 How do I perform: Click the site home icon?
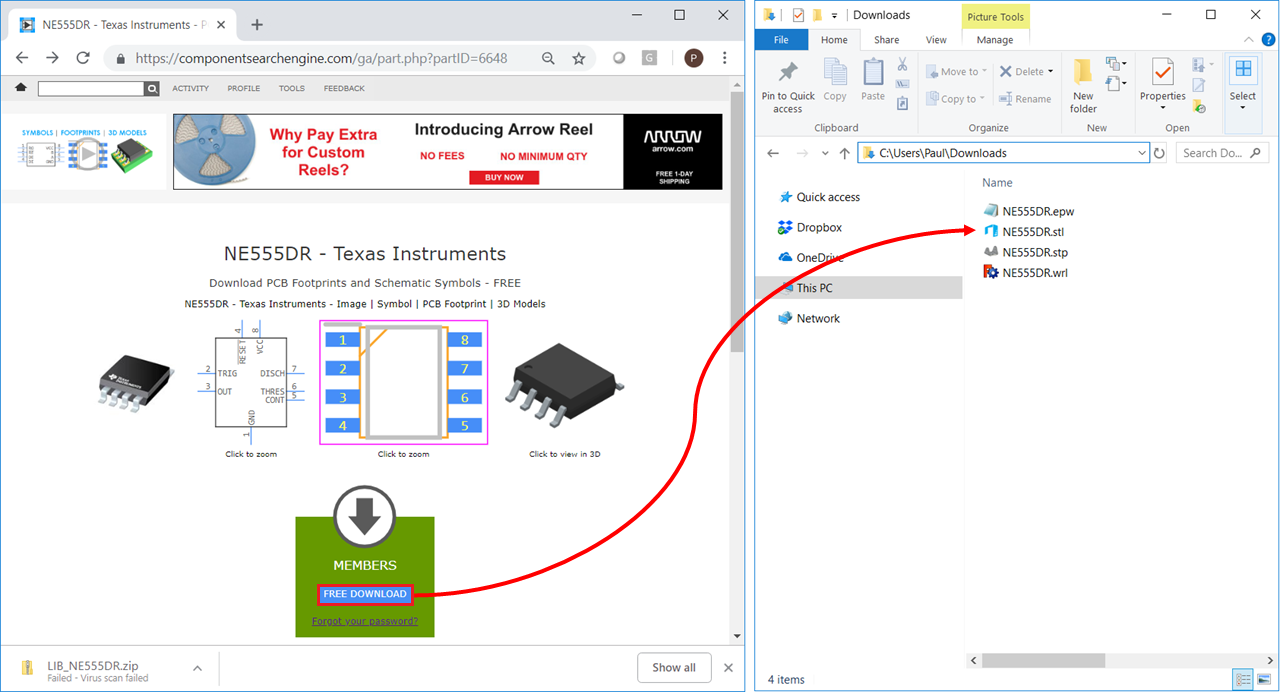pyautogui.click(x=21, y=88)
